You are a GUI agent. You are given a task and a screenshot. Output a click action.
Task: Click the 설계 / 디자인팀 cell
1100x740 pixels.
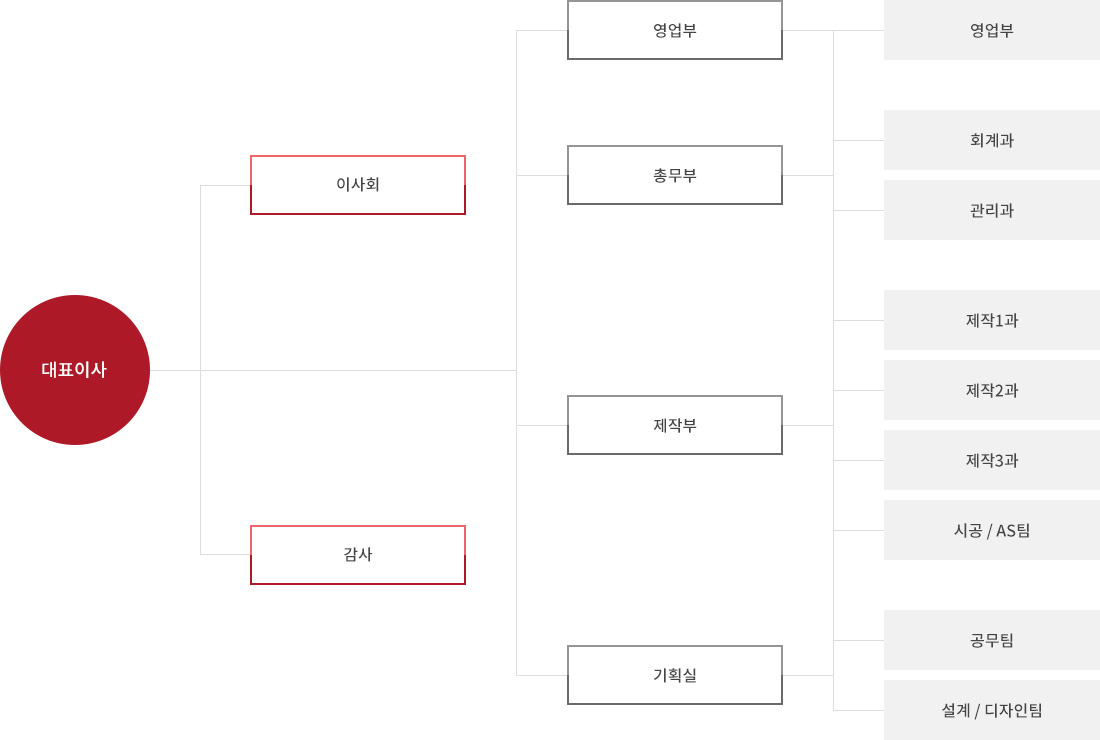click(x=992, y=710)
